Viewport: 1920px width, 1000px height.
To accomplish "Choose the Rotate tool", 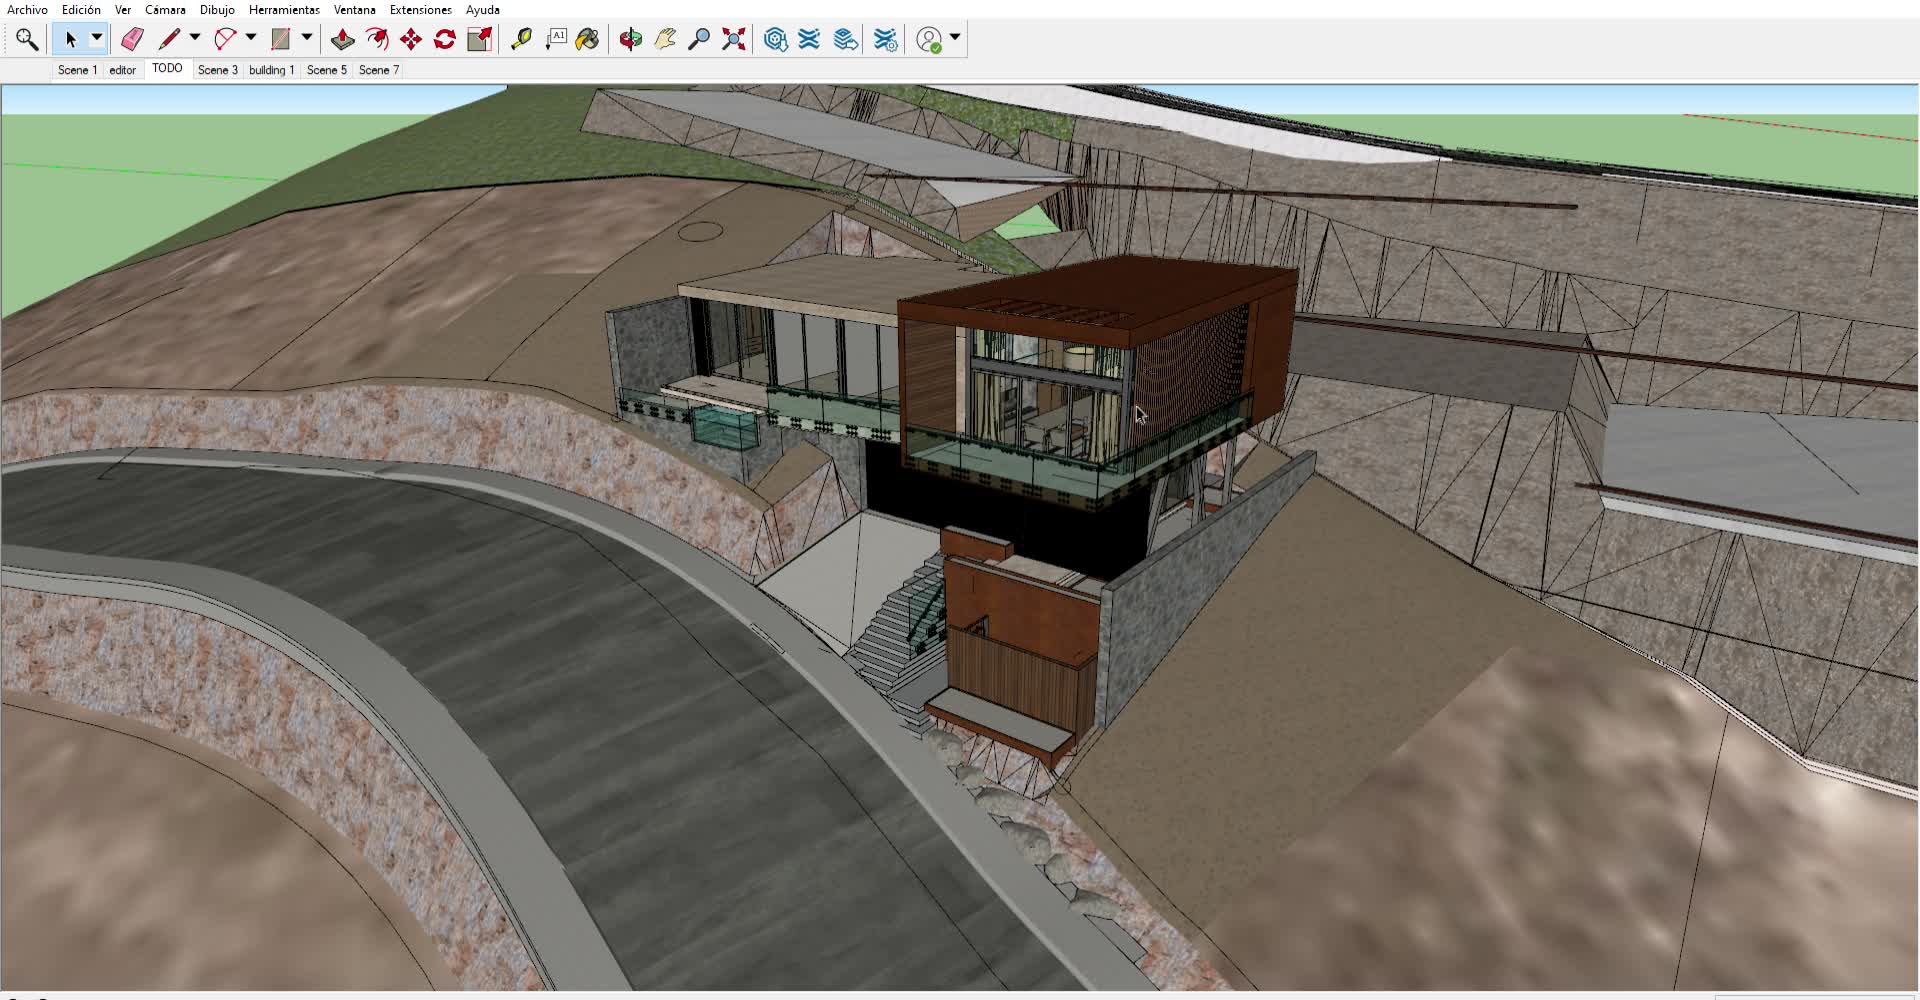I will click(445, 39).
